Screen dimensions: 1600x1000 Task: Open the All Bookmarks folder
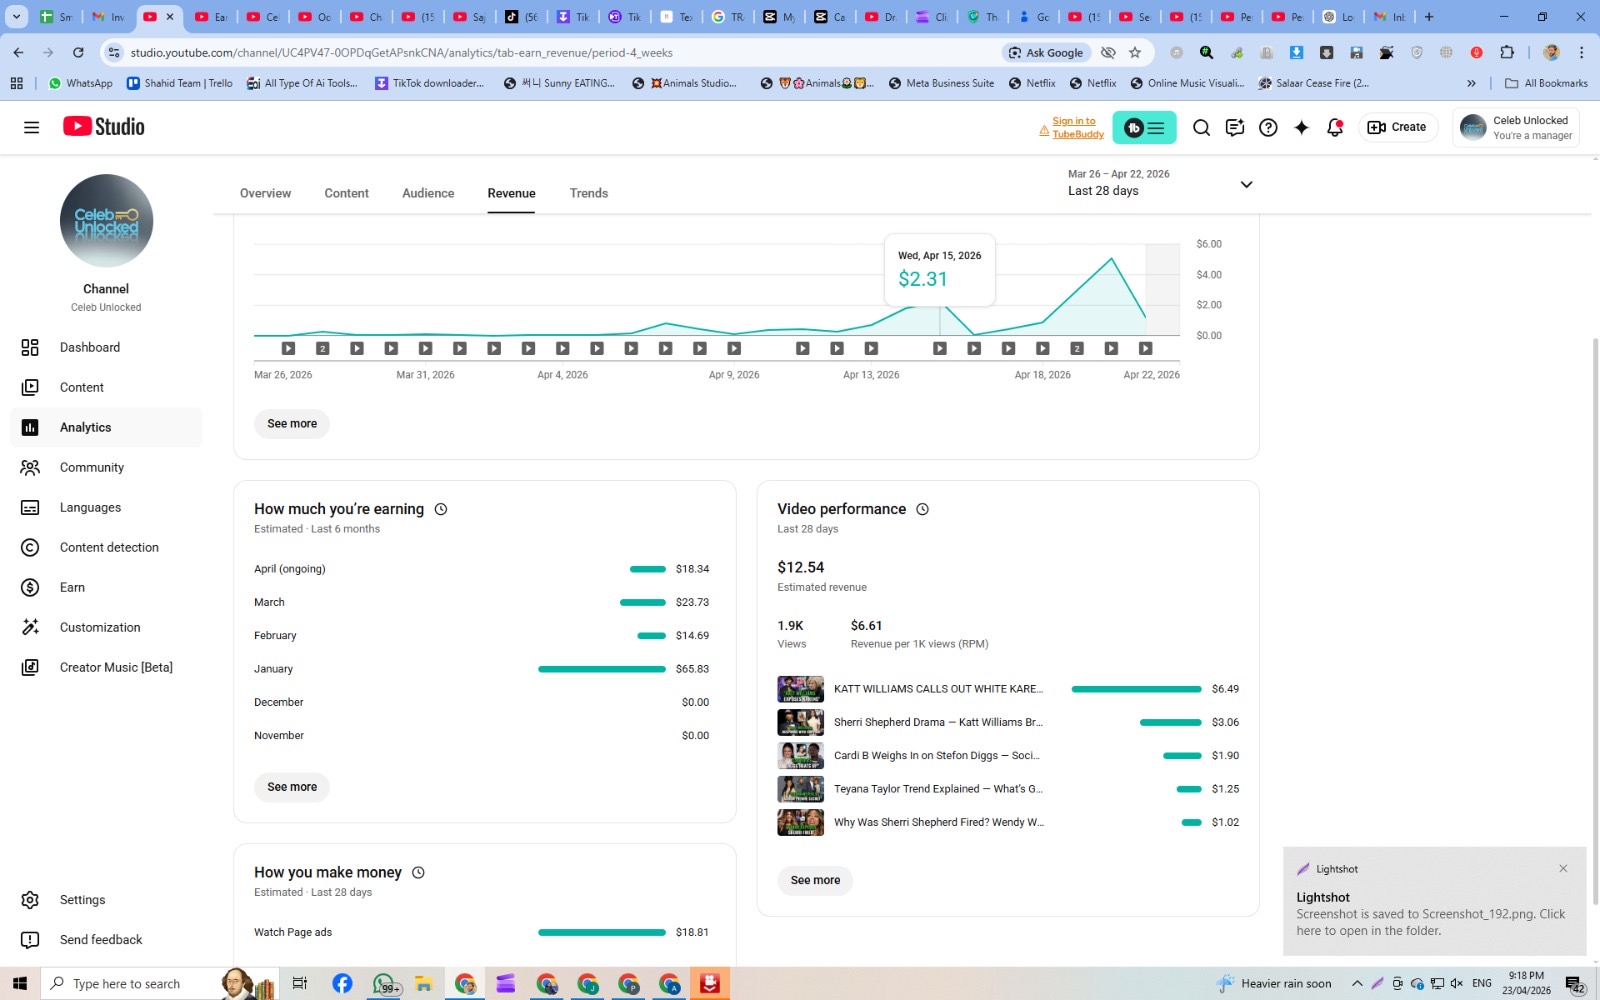[1546, 83]
